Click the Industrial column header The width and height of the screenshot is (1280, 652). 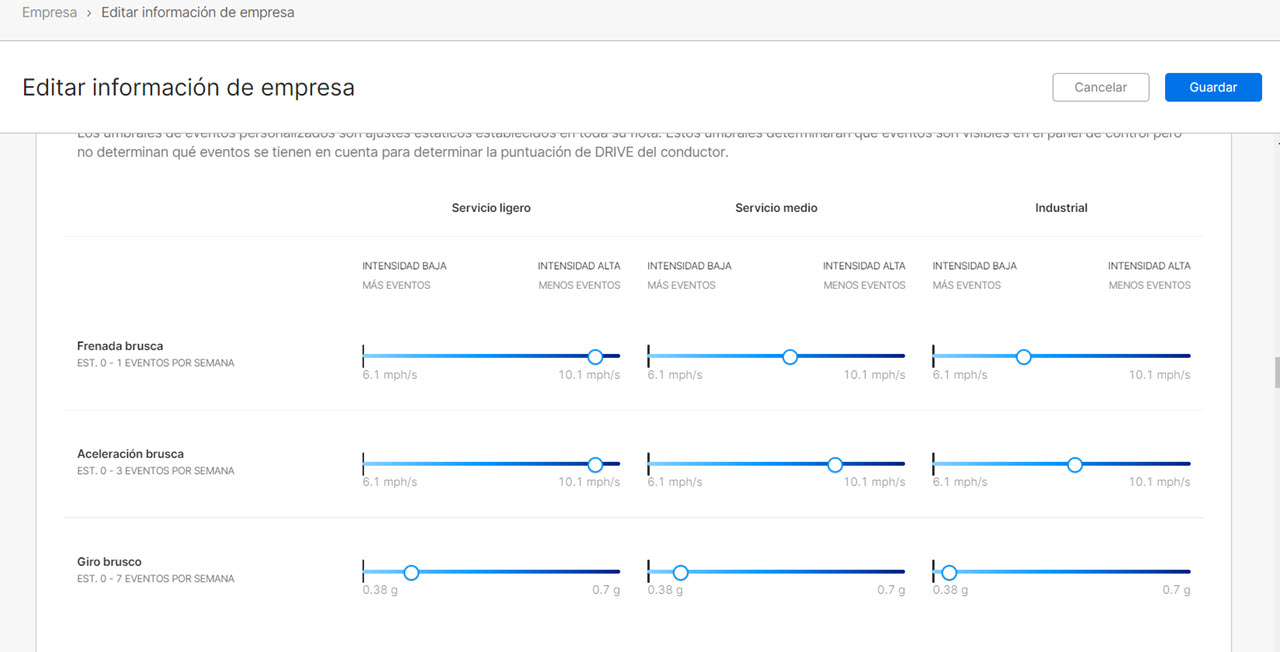click(x=1061, y=208)
